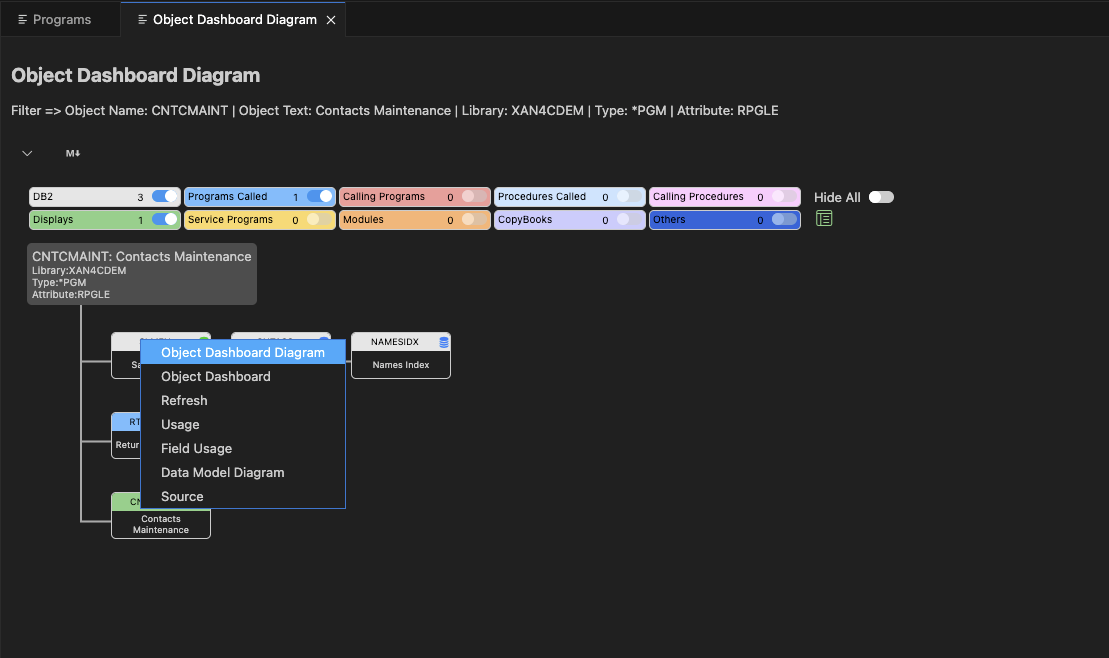1109x658 pixels.
Task: Click the database icon on NAMESIDX node
Action: [444, 342]
